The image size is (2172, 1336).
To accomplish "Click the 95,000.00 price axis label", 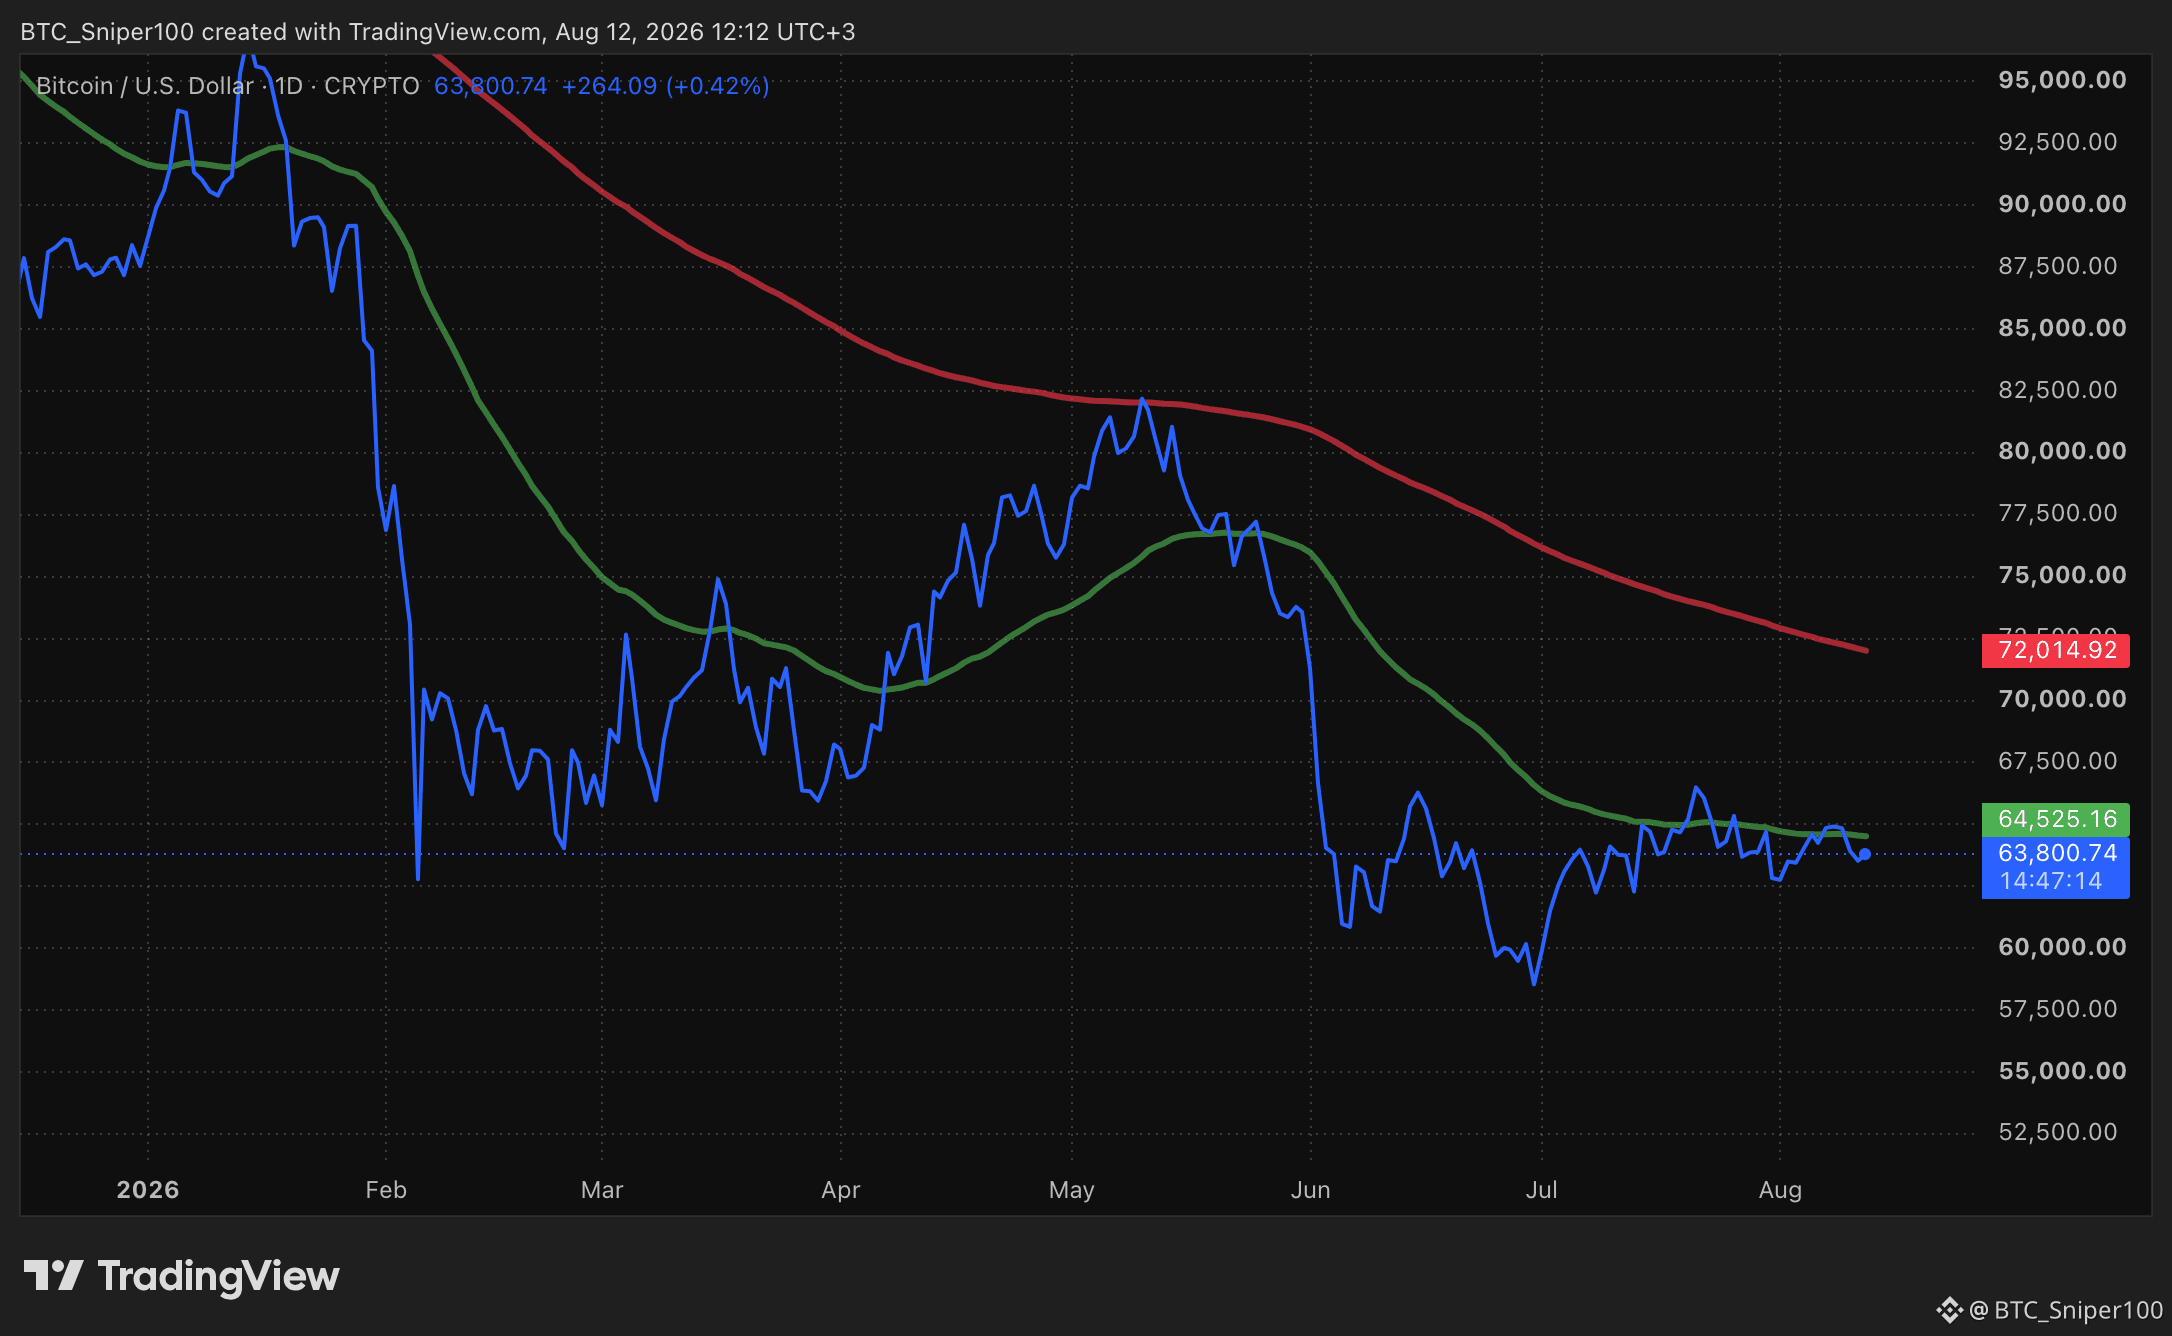I will 2062,80.
